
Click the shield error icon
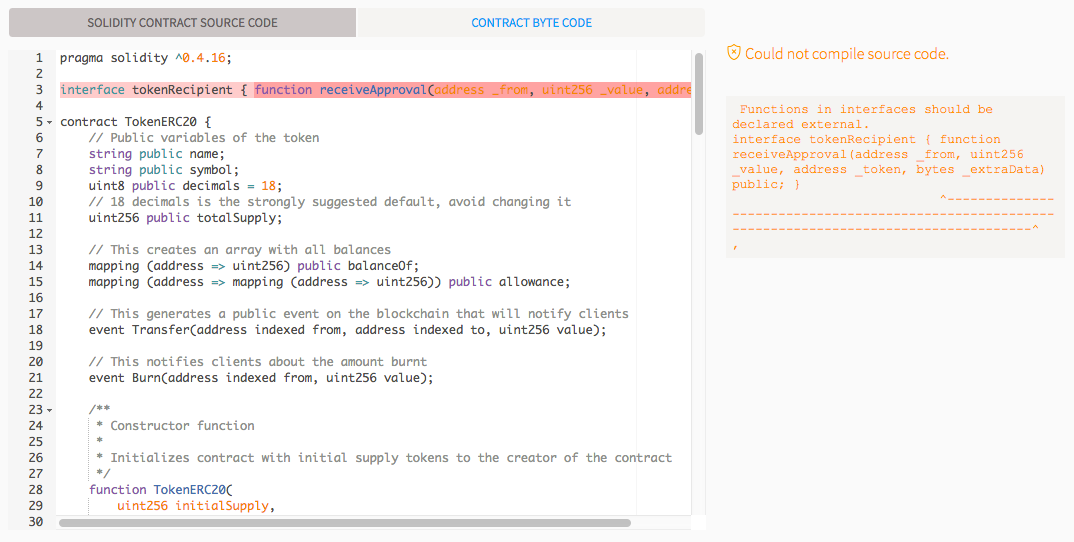[x=734, y=53]
